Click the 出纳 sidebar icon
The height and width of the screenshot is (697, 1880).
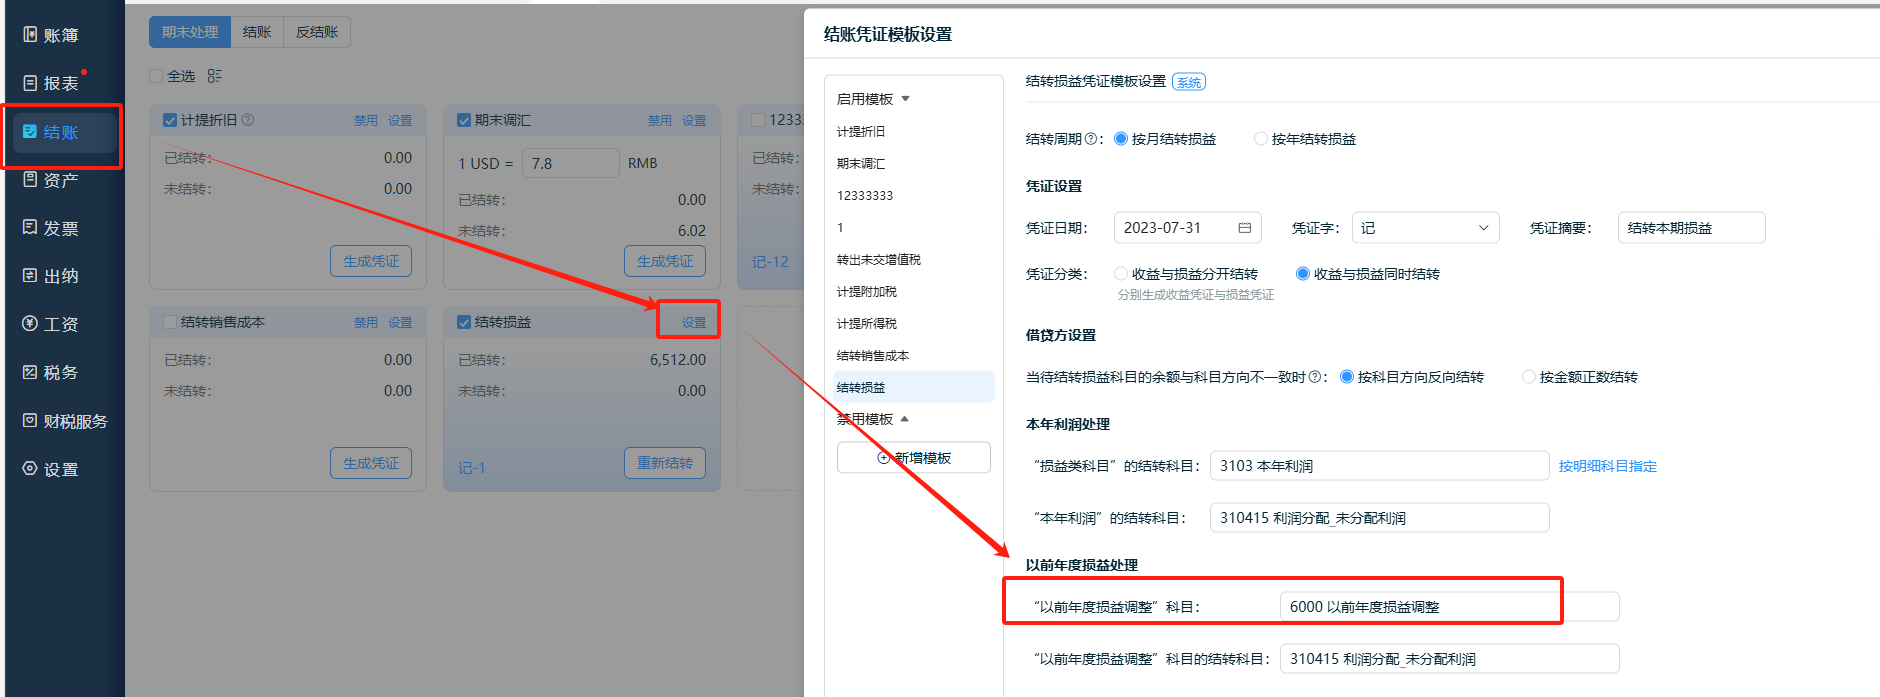(x=30, y=276)
